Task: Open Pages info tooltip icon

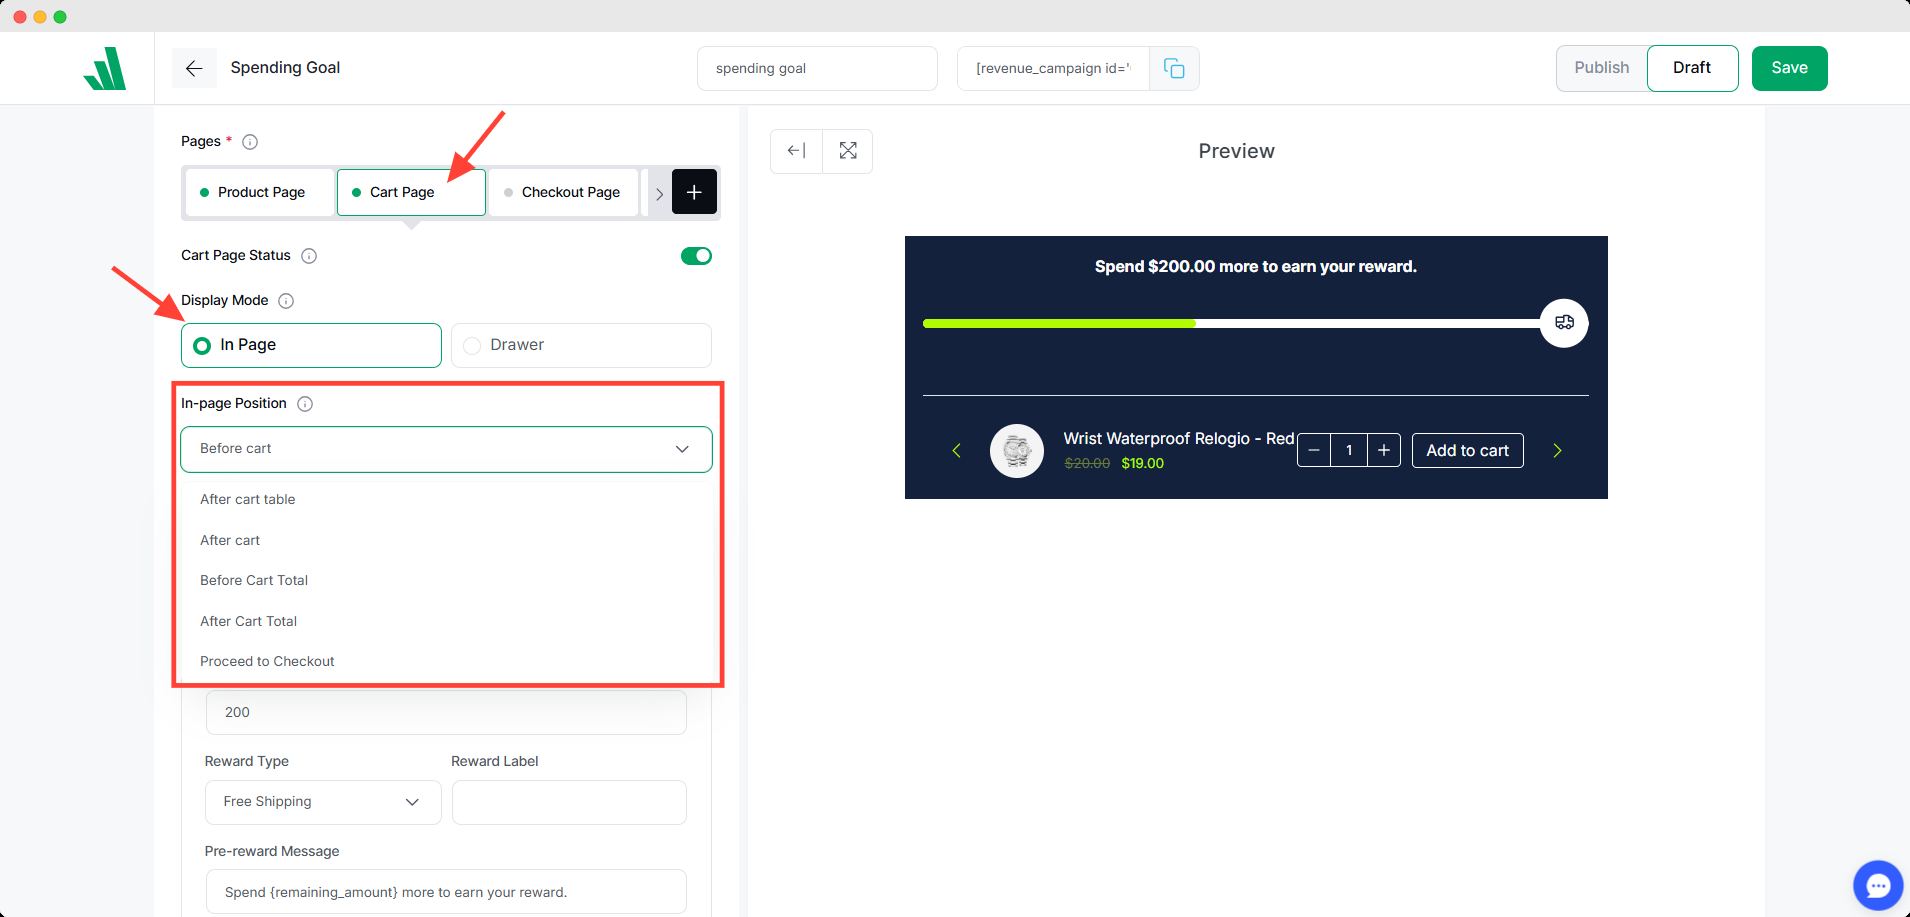Action: (x=250, y=142)
